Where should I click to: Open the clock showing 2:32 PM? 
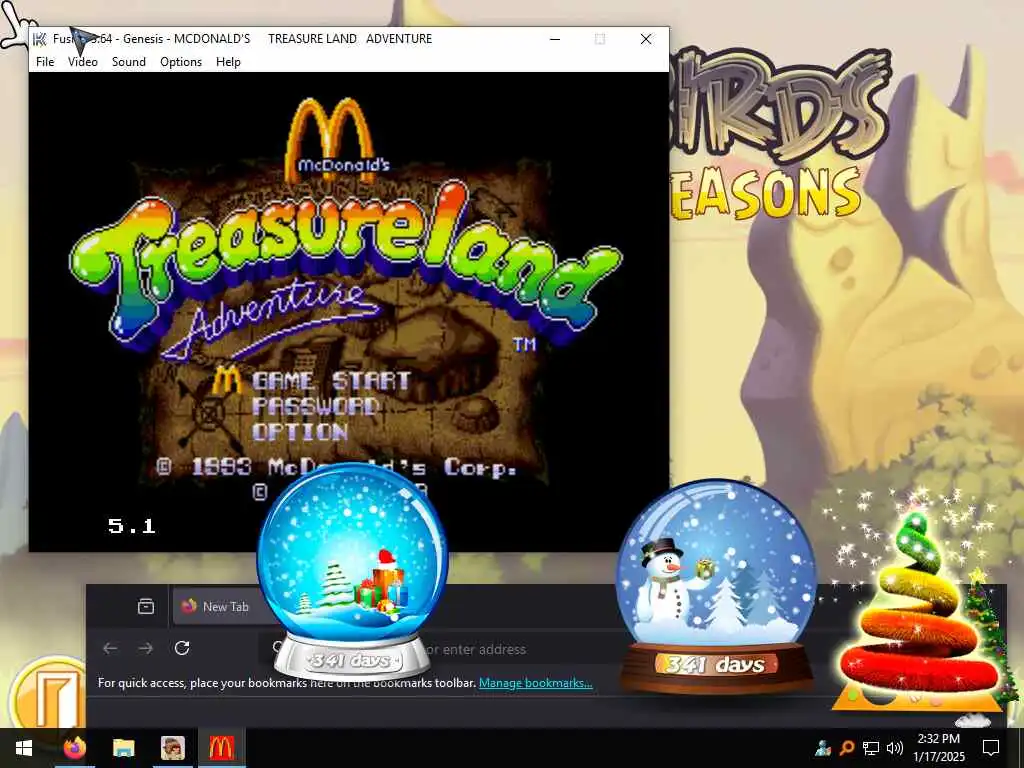coord(938,748)
